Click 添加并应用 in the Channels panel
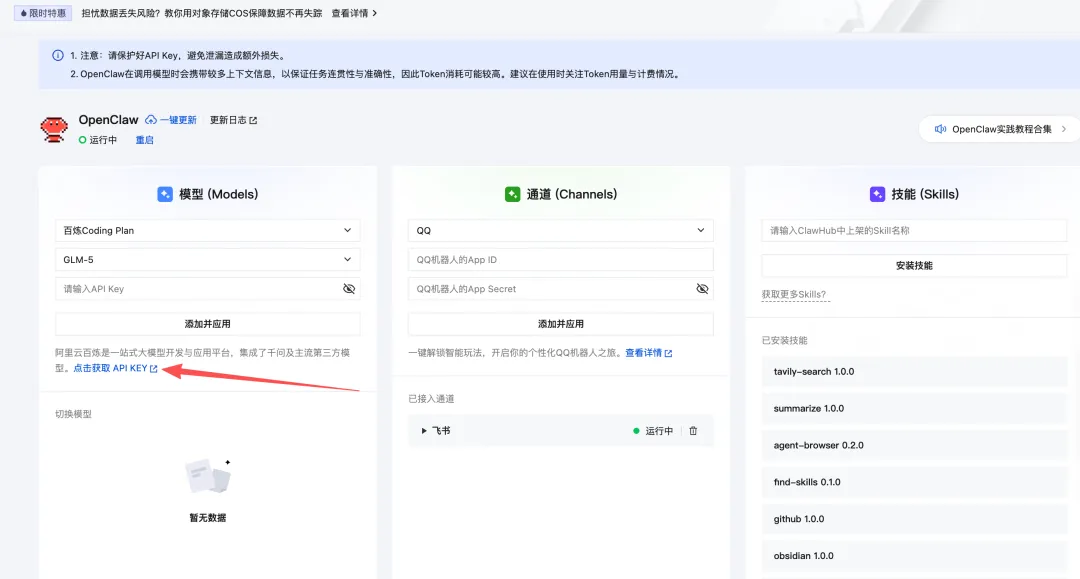The image size is (1080, 579). 561,324
